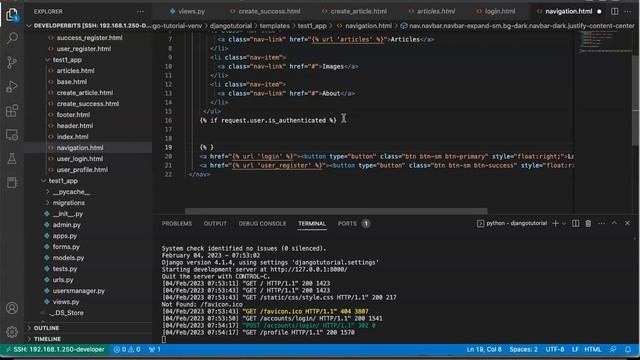This screenshot has width=640, height=360.
Task: Select the TERMINAL panel tab
Action: [312, 224]
